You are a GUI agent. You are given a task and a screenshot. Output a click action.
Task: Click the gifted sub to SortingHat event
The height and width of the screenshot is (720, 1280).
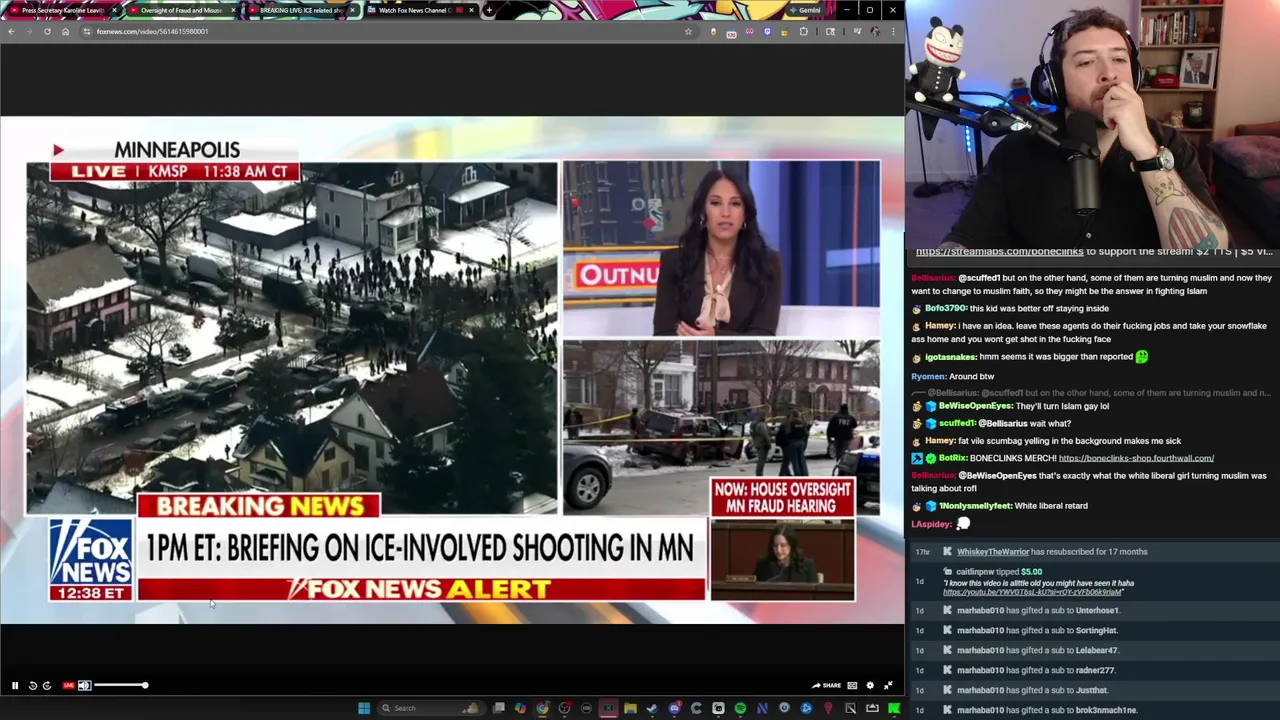click(1095, 630)
